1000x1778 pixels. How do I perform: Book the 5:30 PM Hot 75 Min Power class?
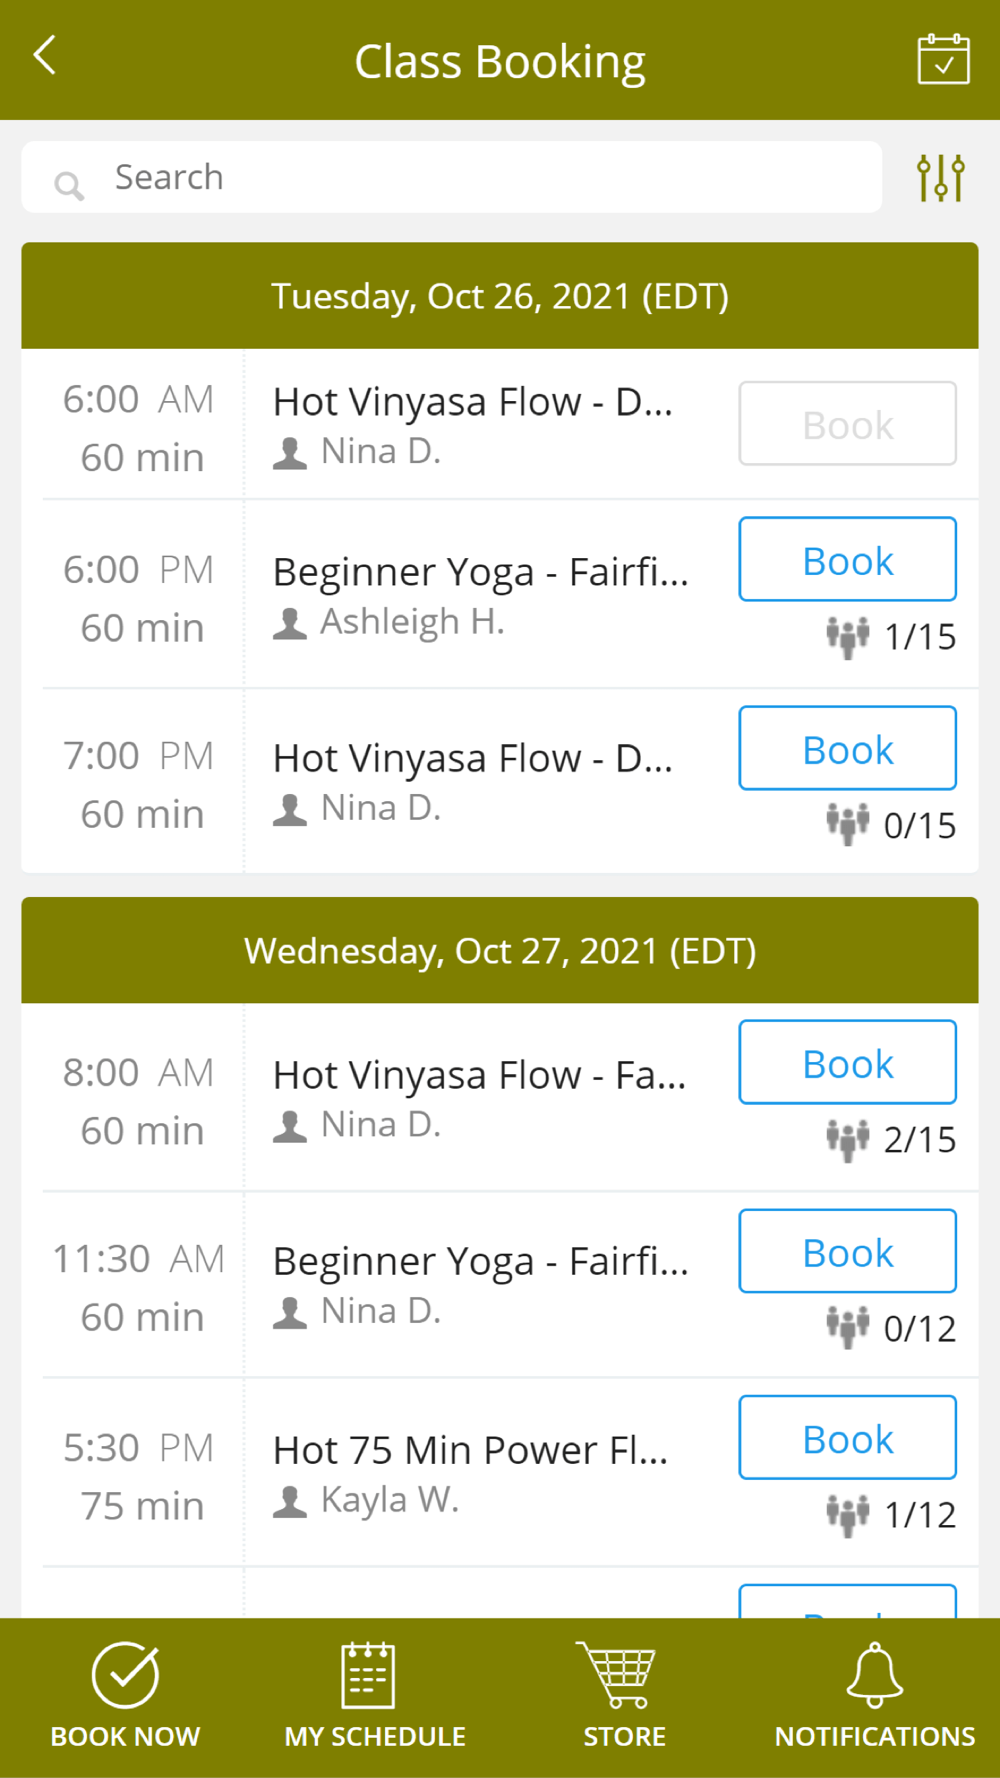coord(847,1438)
